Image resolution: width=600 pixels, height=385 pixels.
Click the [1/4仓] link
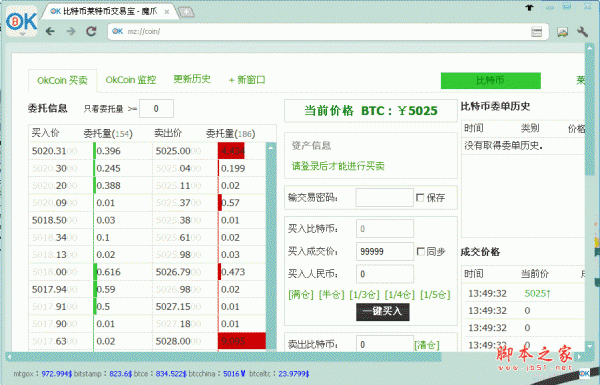point(399,295)
